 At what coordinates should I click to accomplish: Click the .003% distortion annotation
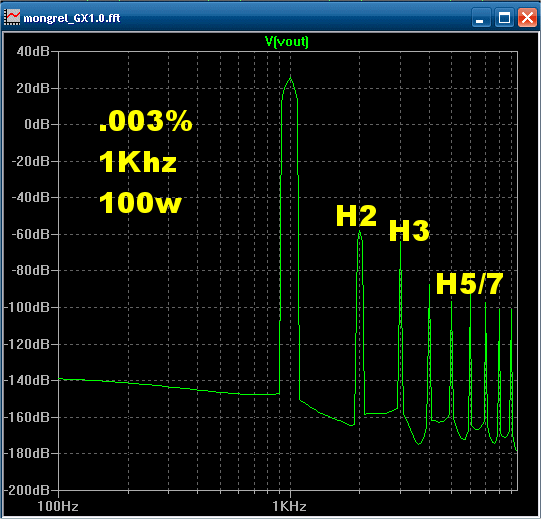tap(146, 121)
